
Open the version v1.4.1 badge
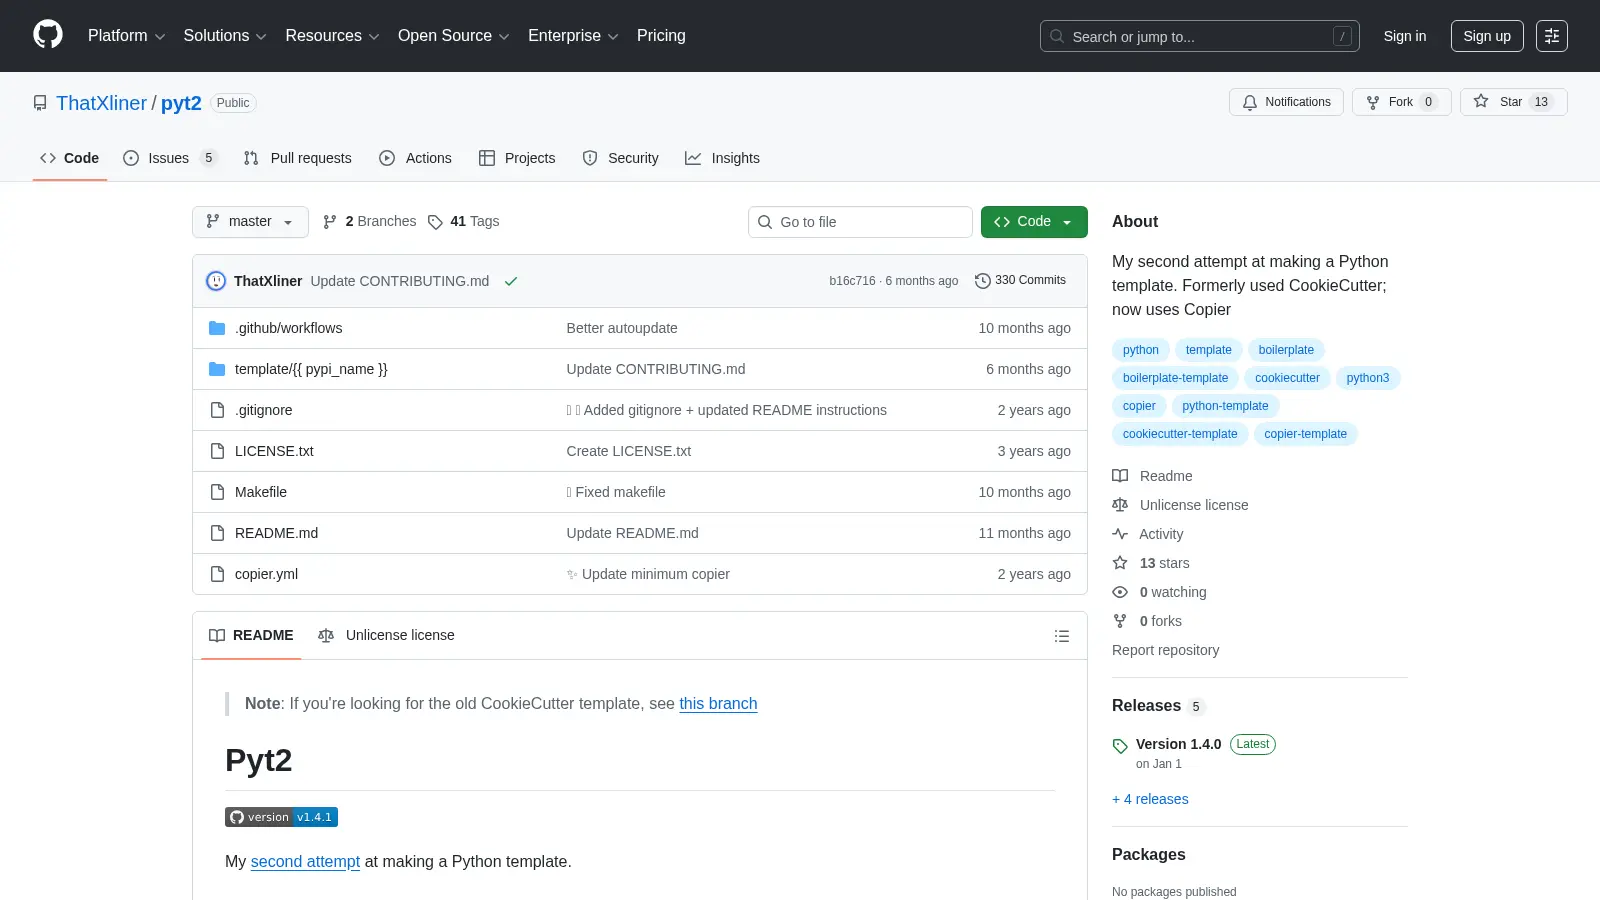[281, 817]
